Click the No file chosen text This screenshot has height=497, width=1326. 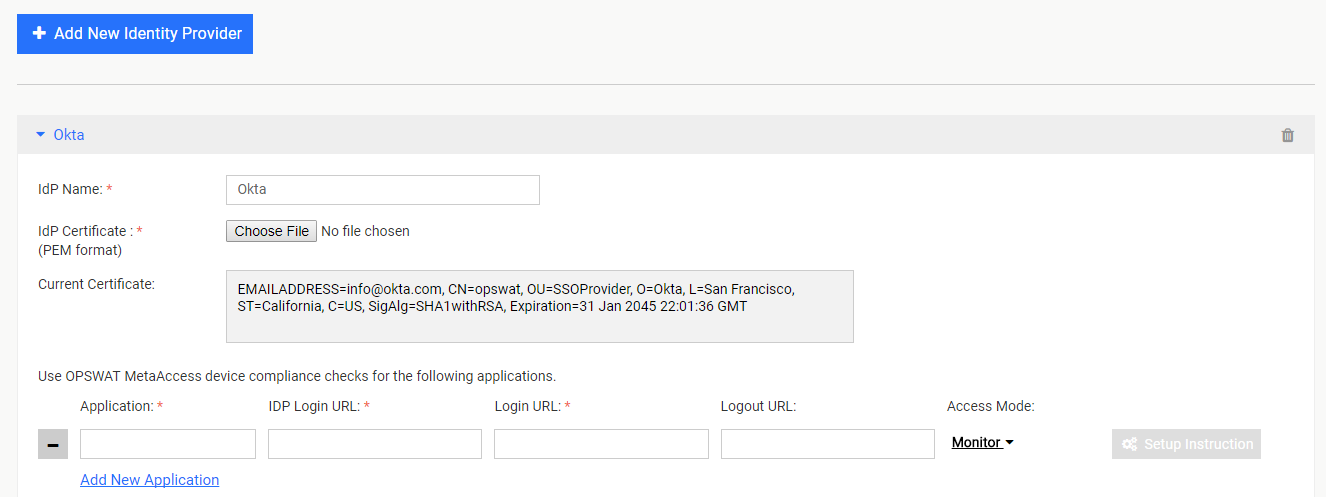tap(365, 231)
